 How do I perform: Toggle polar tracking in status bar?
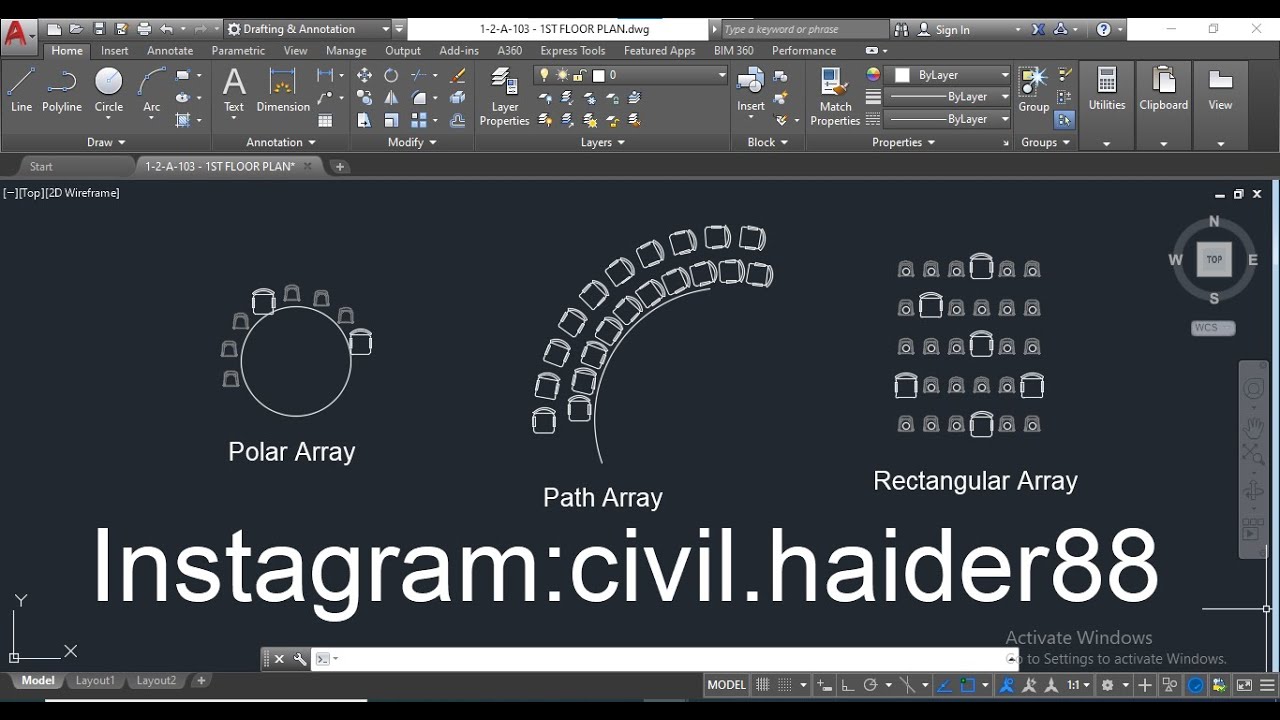pos(871,685)
